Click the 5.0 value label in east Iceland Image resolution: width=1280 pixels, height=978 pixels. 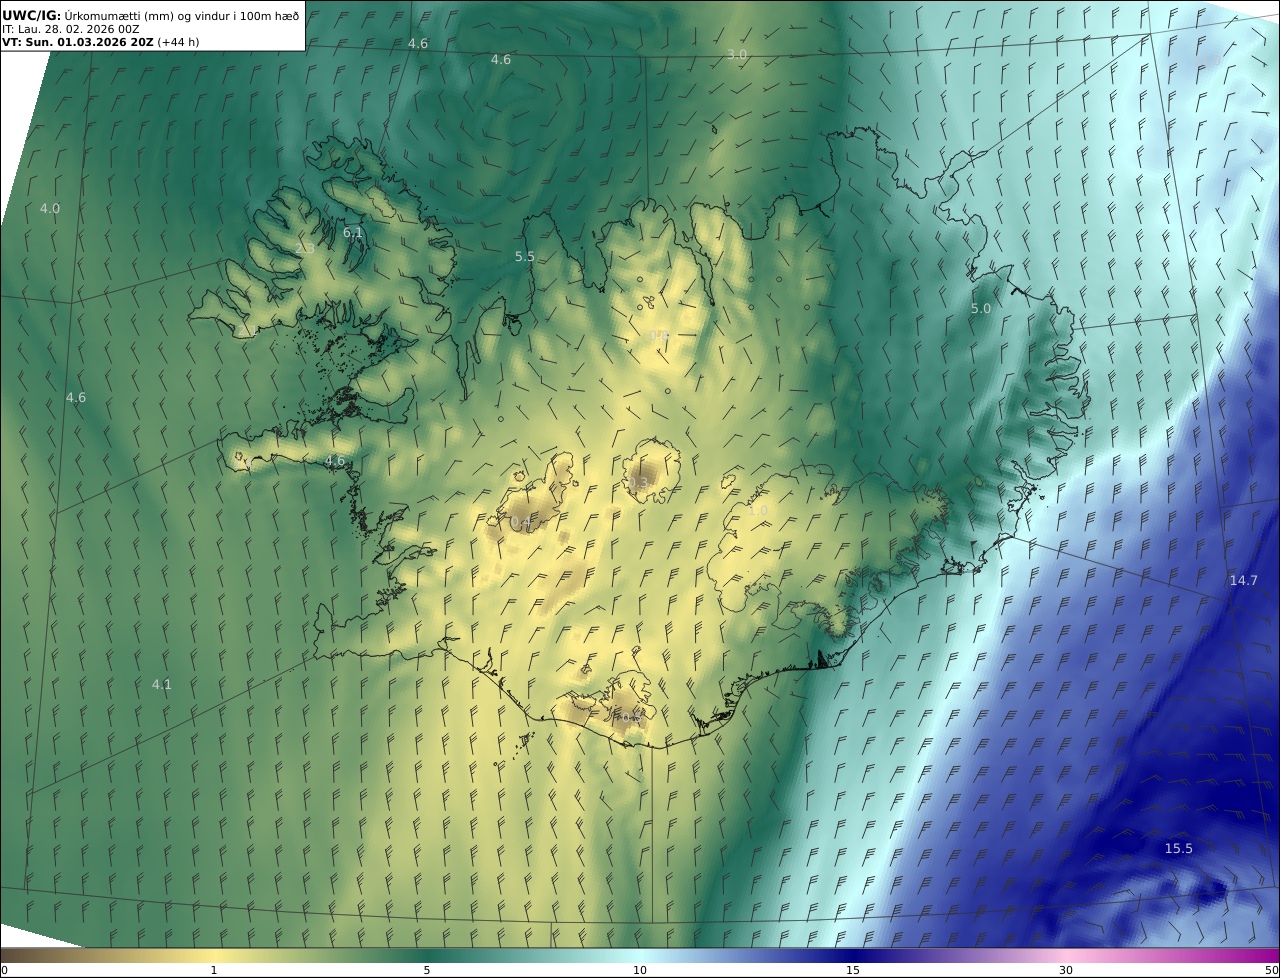point(981,309)
